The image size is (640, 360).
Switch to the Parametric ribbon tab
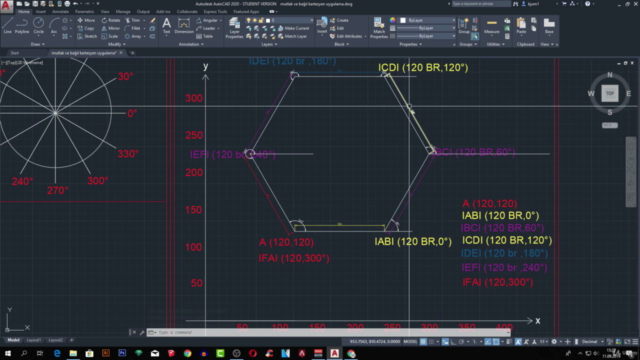pyautogui.click(x=84, y=11)
